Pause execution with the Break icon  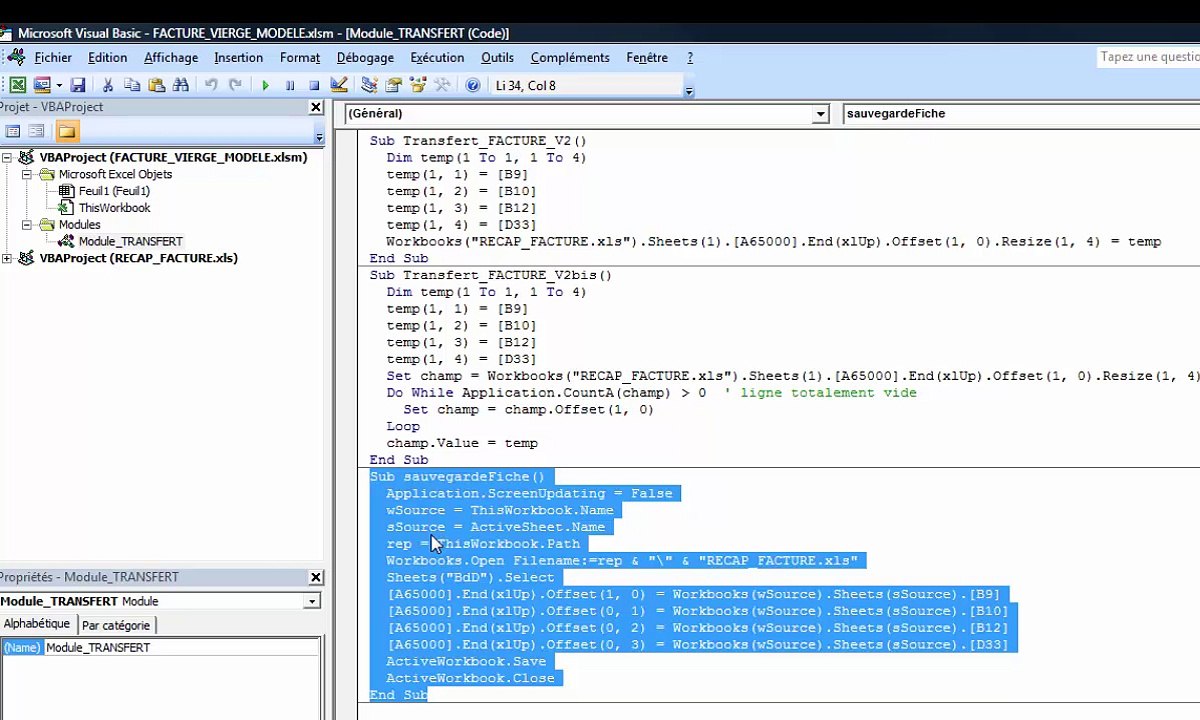(290, 86)
